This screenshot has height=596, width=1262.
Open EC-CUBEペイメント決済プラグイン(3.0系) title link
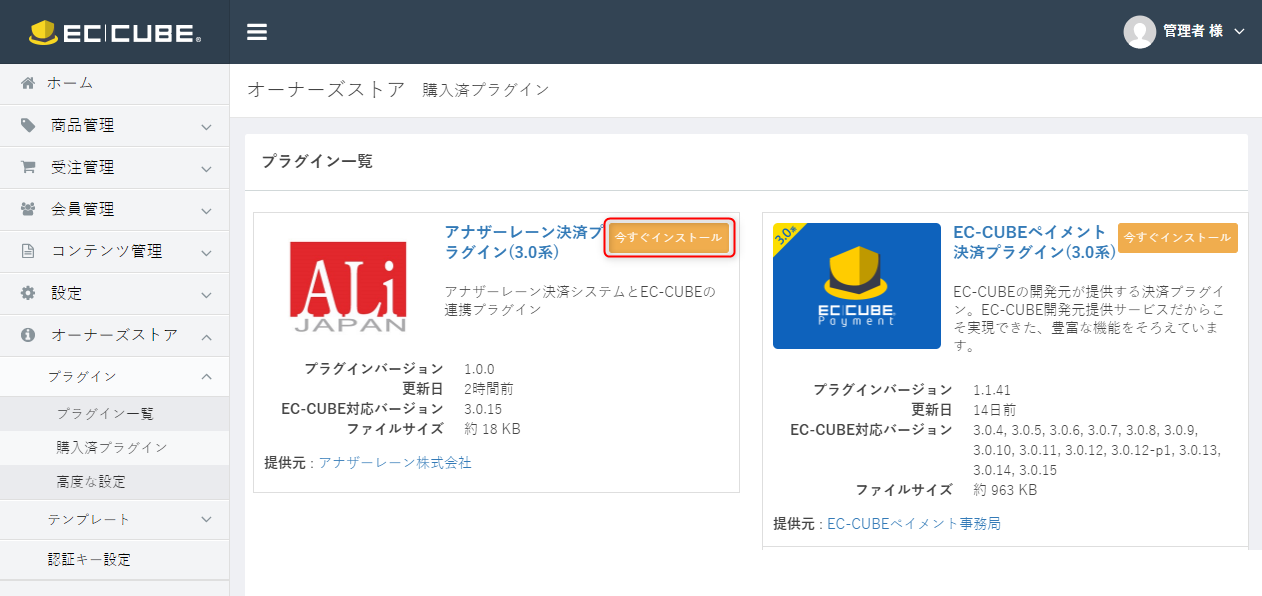click(1034, 241)
